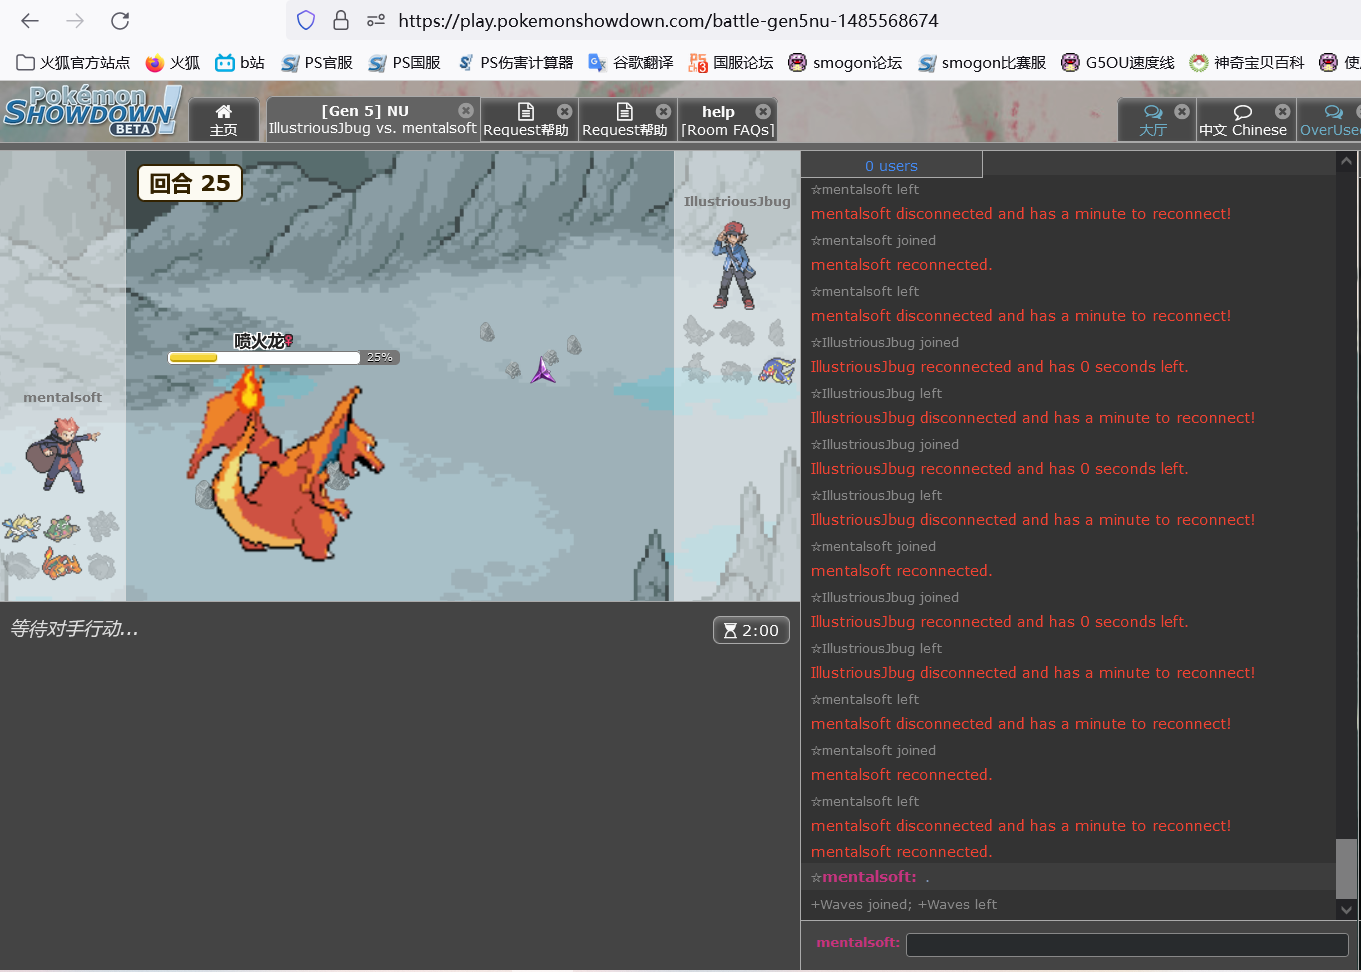Click the chat message input field
1361x972 pixels.
(1127, 944)
